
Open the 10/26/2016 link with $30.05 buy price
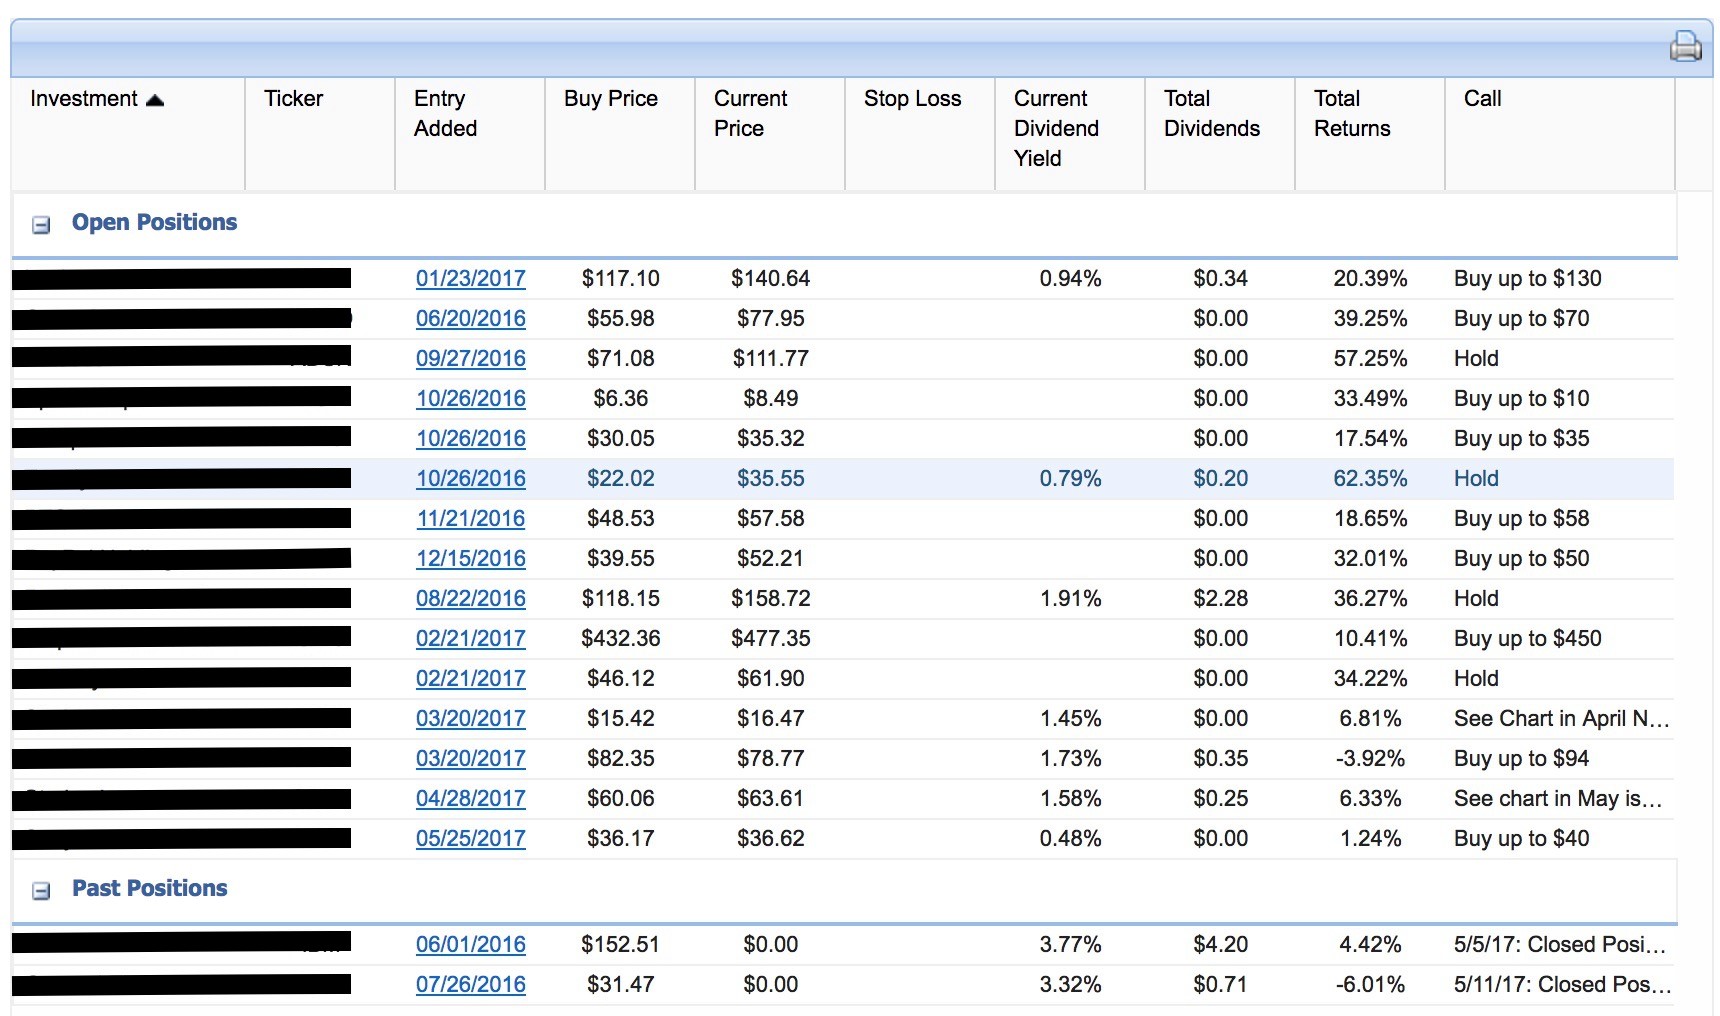(x=471, y=439)
